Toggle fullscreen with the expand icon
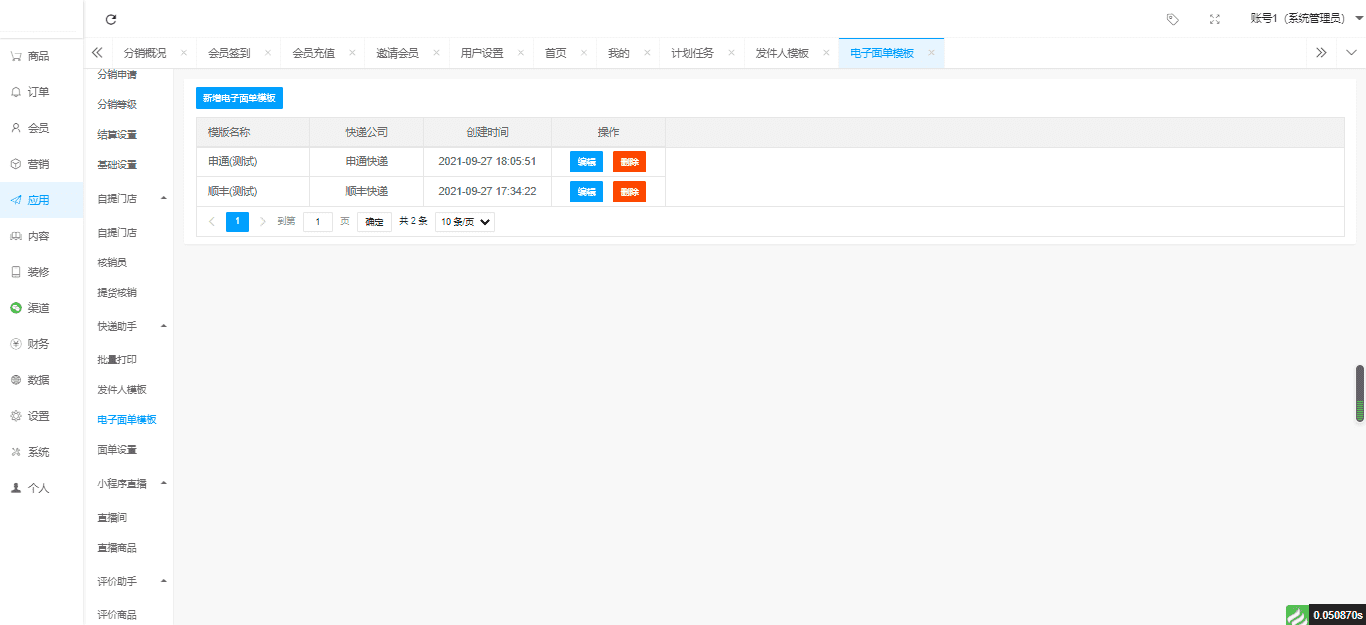Viewport: 1366px width, 625px height. click(1214, 19)
